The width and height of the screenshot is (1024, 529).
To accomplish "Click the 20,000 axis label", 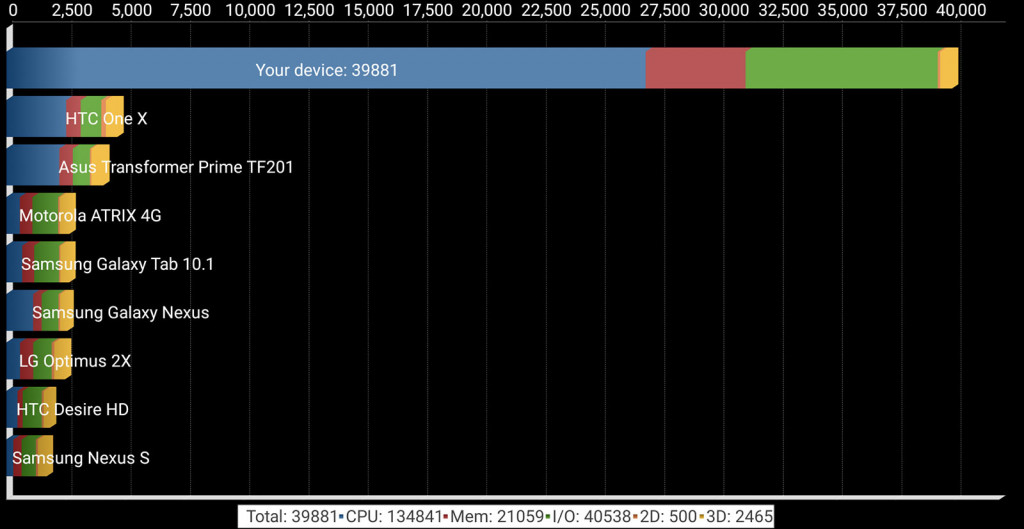I will [x=486, y=11].
